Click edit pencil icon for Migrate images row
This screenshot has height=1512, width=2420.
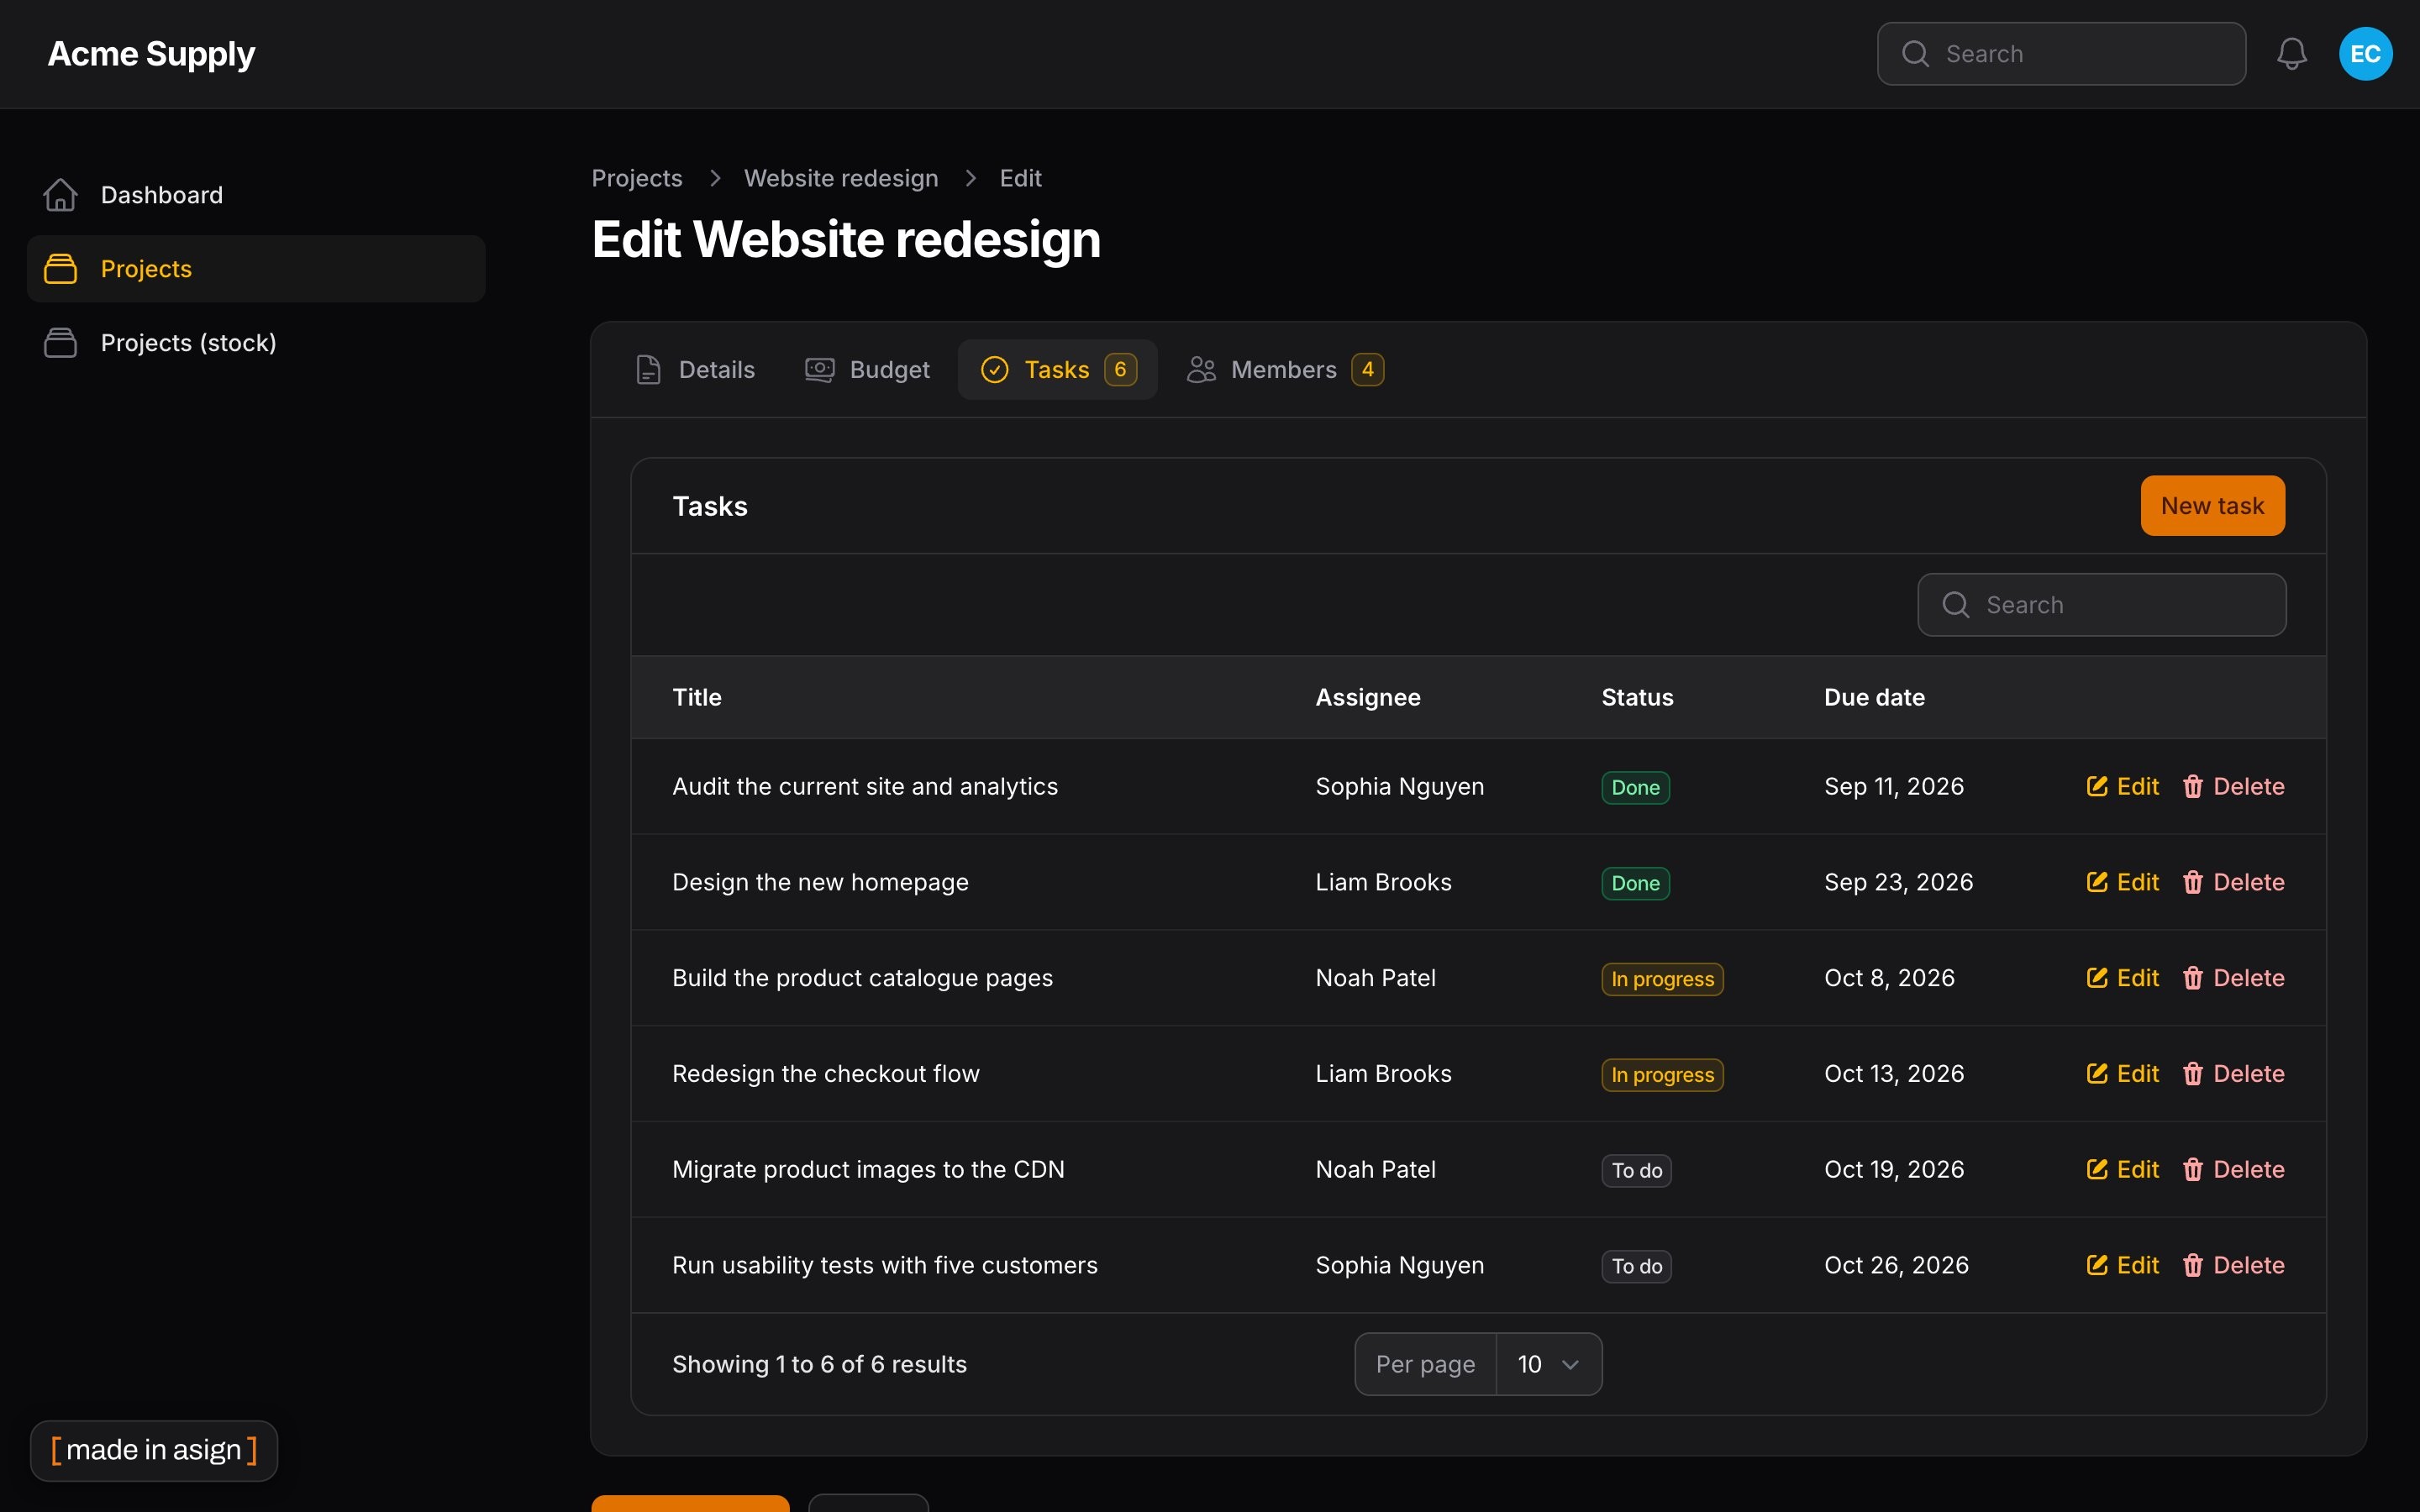[x=2096, y=1169]
